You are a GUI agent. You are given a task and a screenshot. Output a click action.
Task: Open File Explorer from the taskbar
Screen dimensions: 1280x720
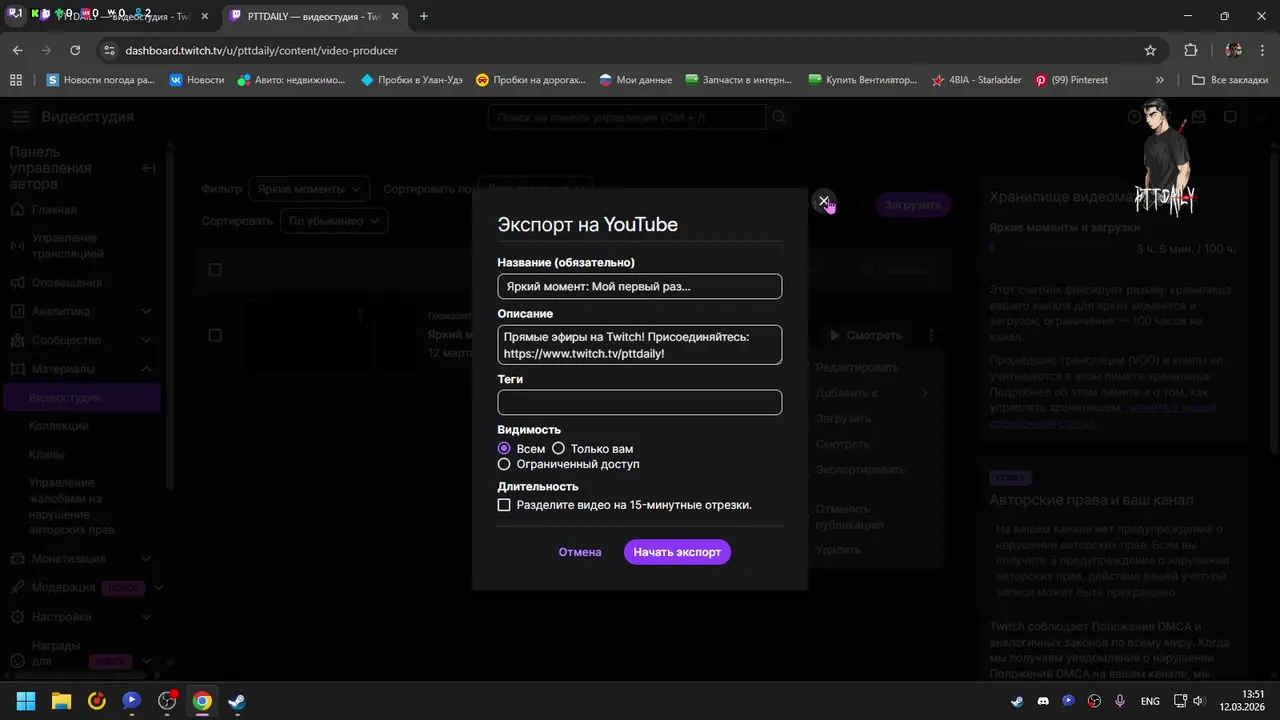(x=61, y=701)
